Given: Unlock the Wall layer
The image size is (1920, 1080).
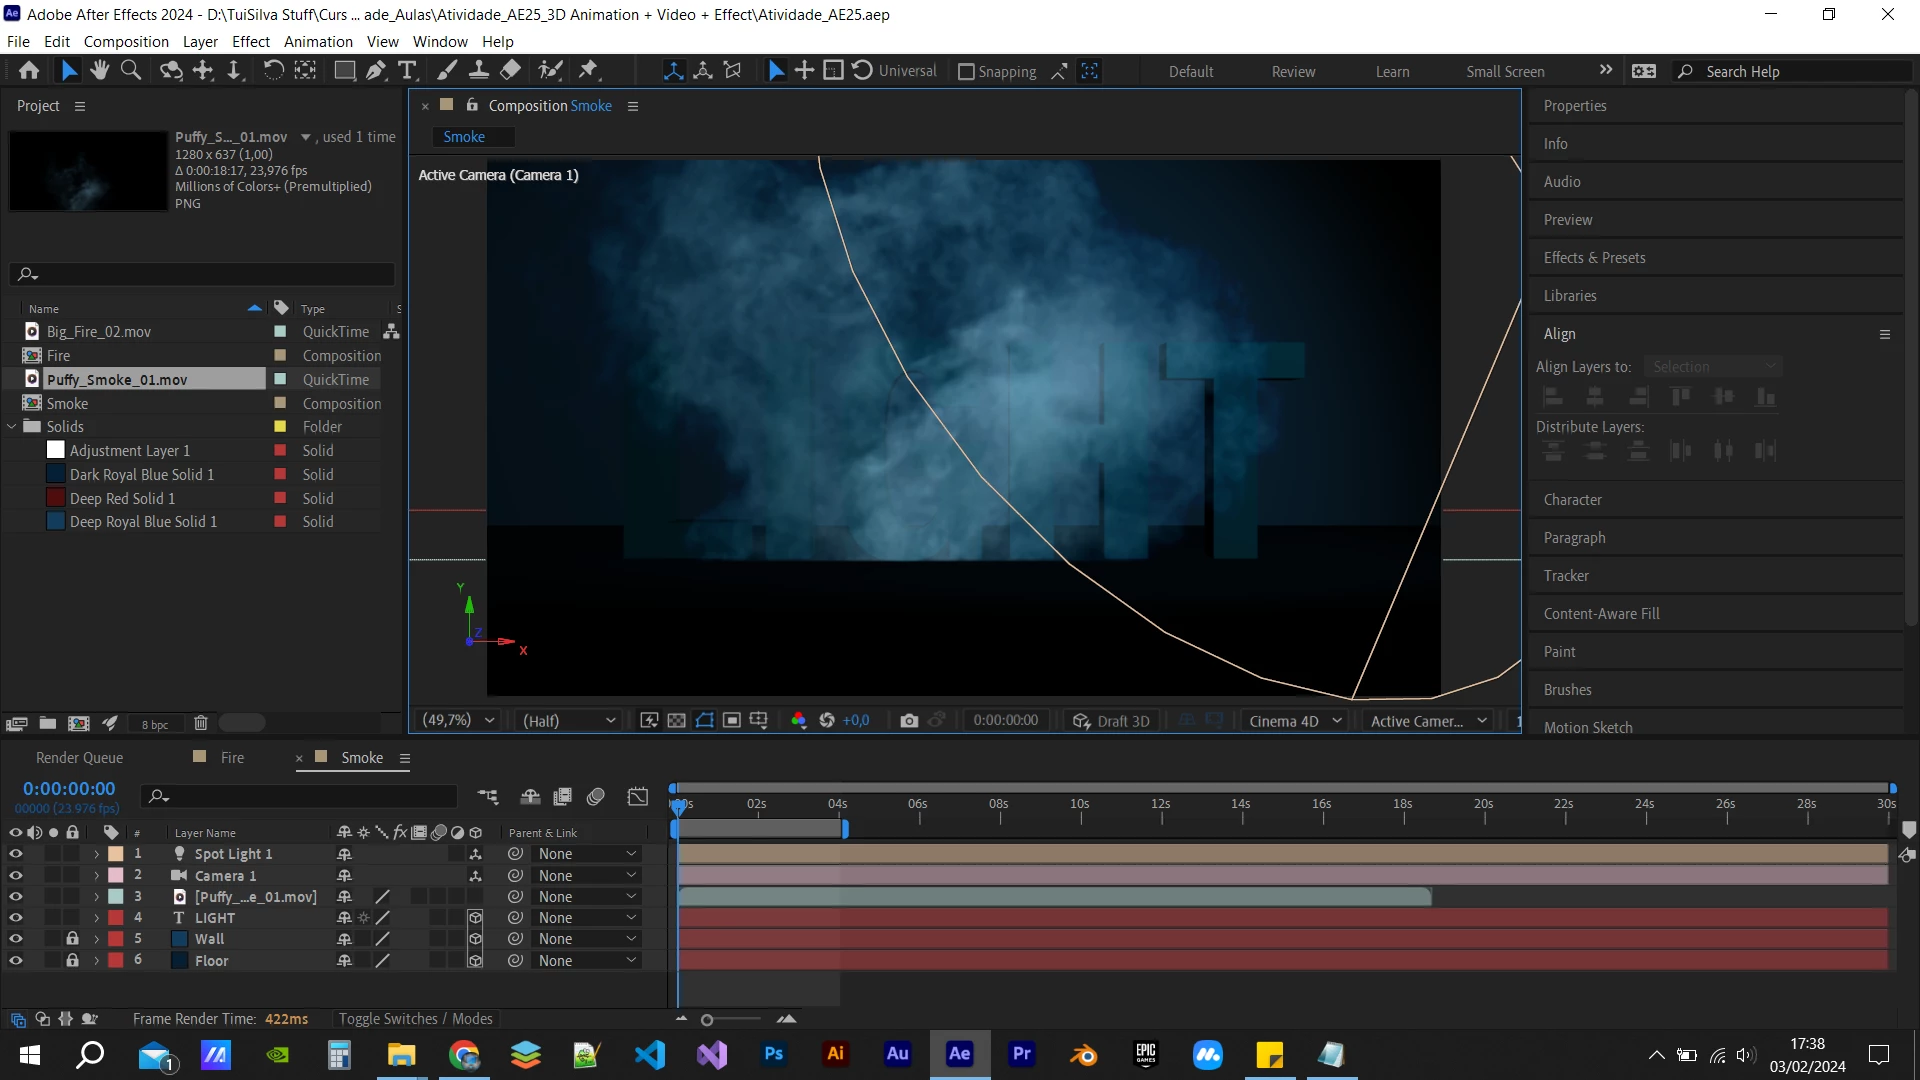Looking at the screenshot, I should coord(72,939).
